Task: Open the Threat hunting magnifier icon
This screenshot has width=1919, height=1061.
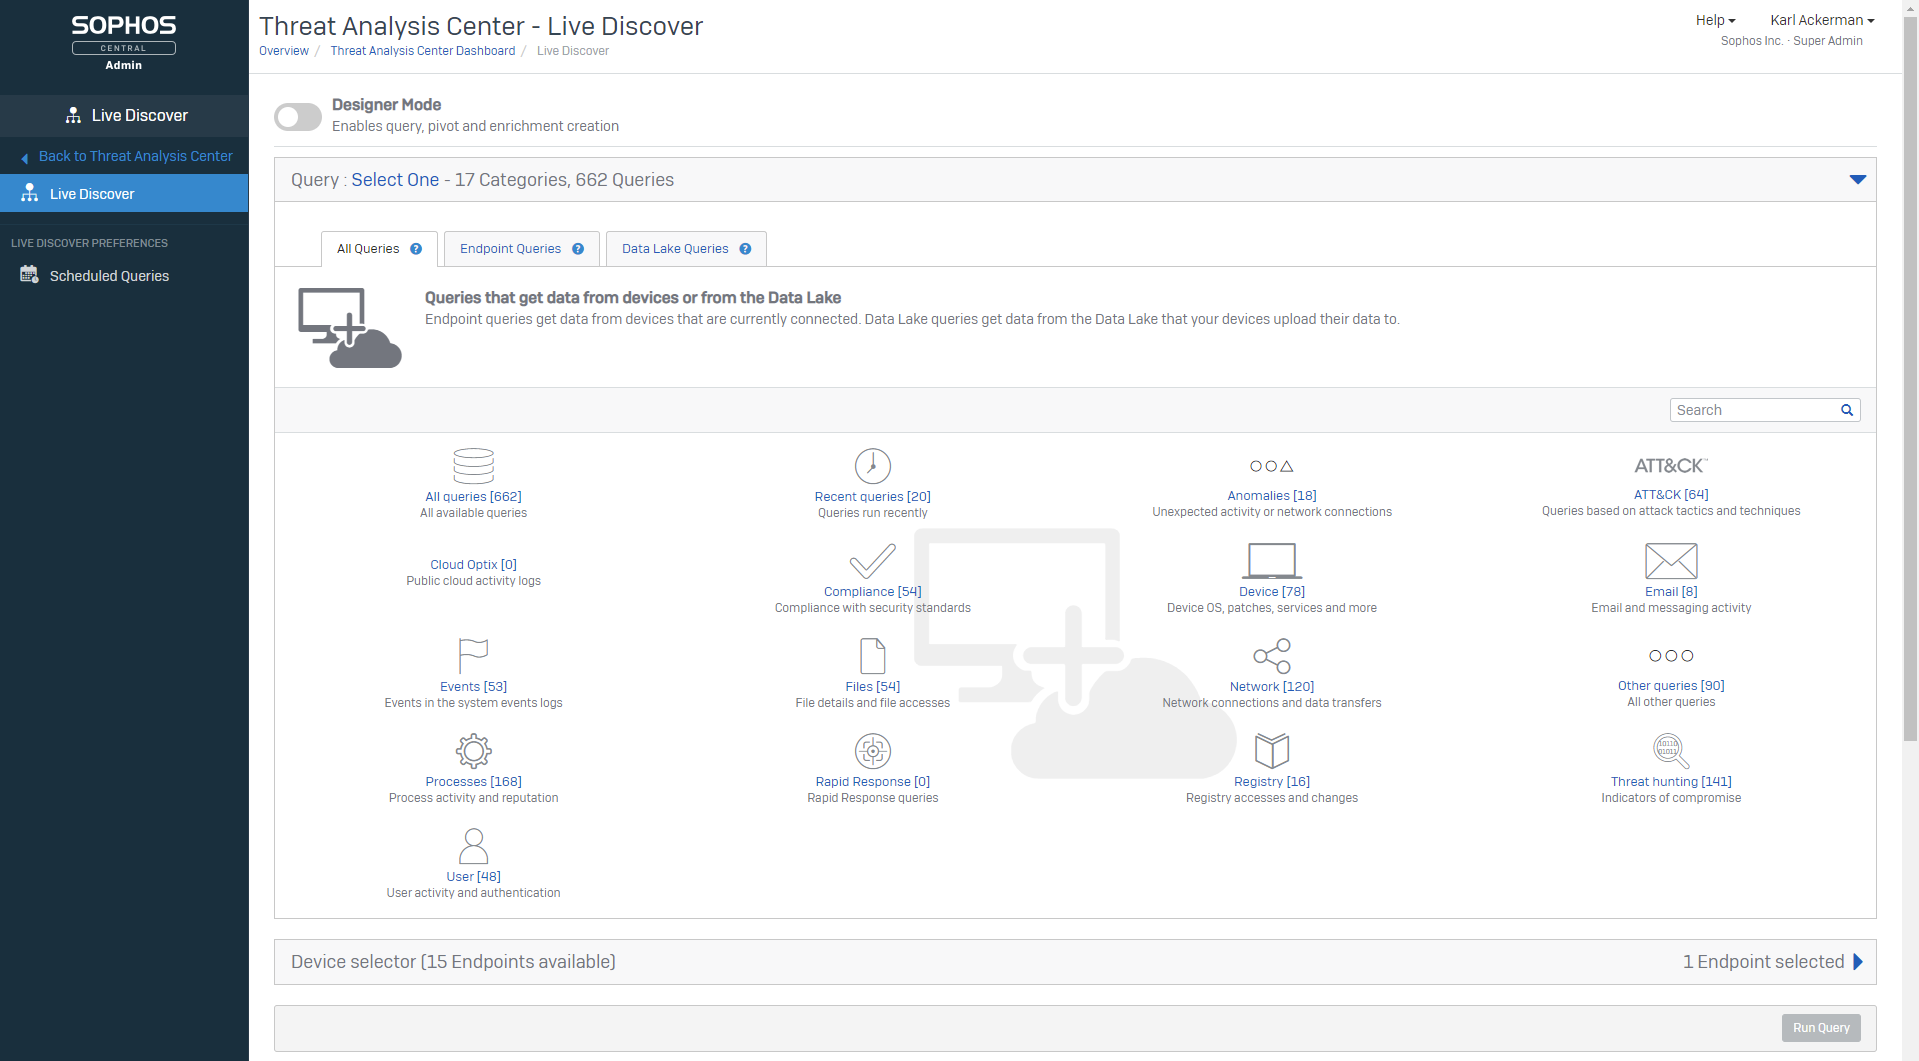Action: (x=1670, y=751)
